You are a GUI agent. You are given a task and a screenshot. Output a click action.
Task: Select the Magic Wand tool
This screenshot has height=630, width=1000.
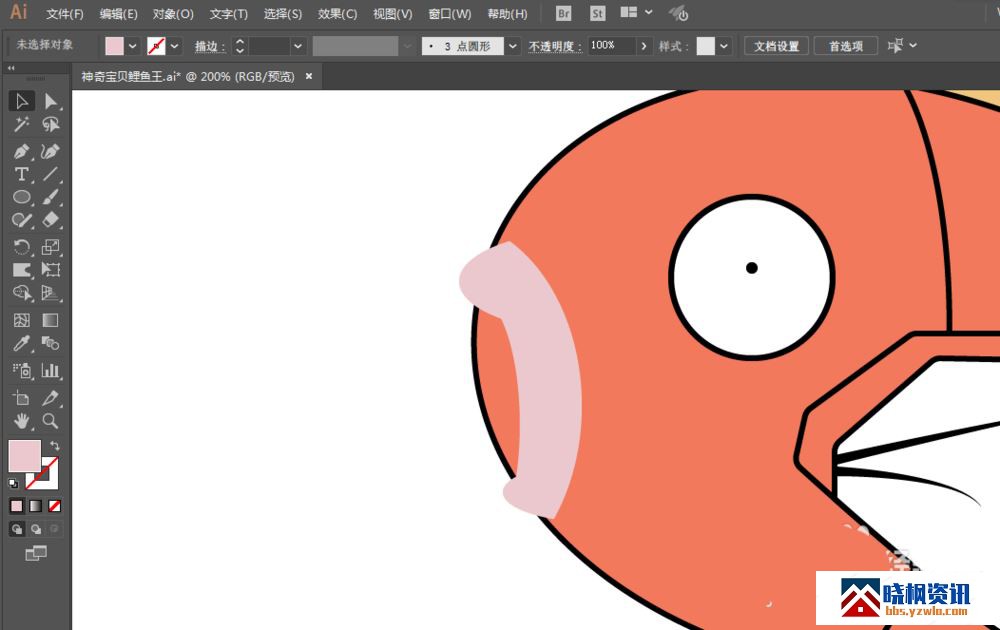(22, 124)
